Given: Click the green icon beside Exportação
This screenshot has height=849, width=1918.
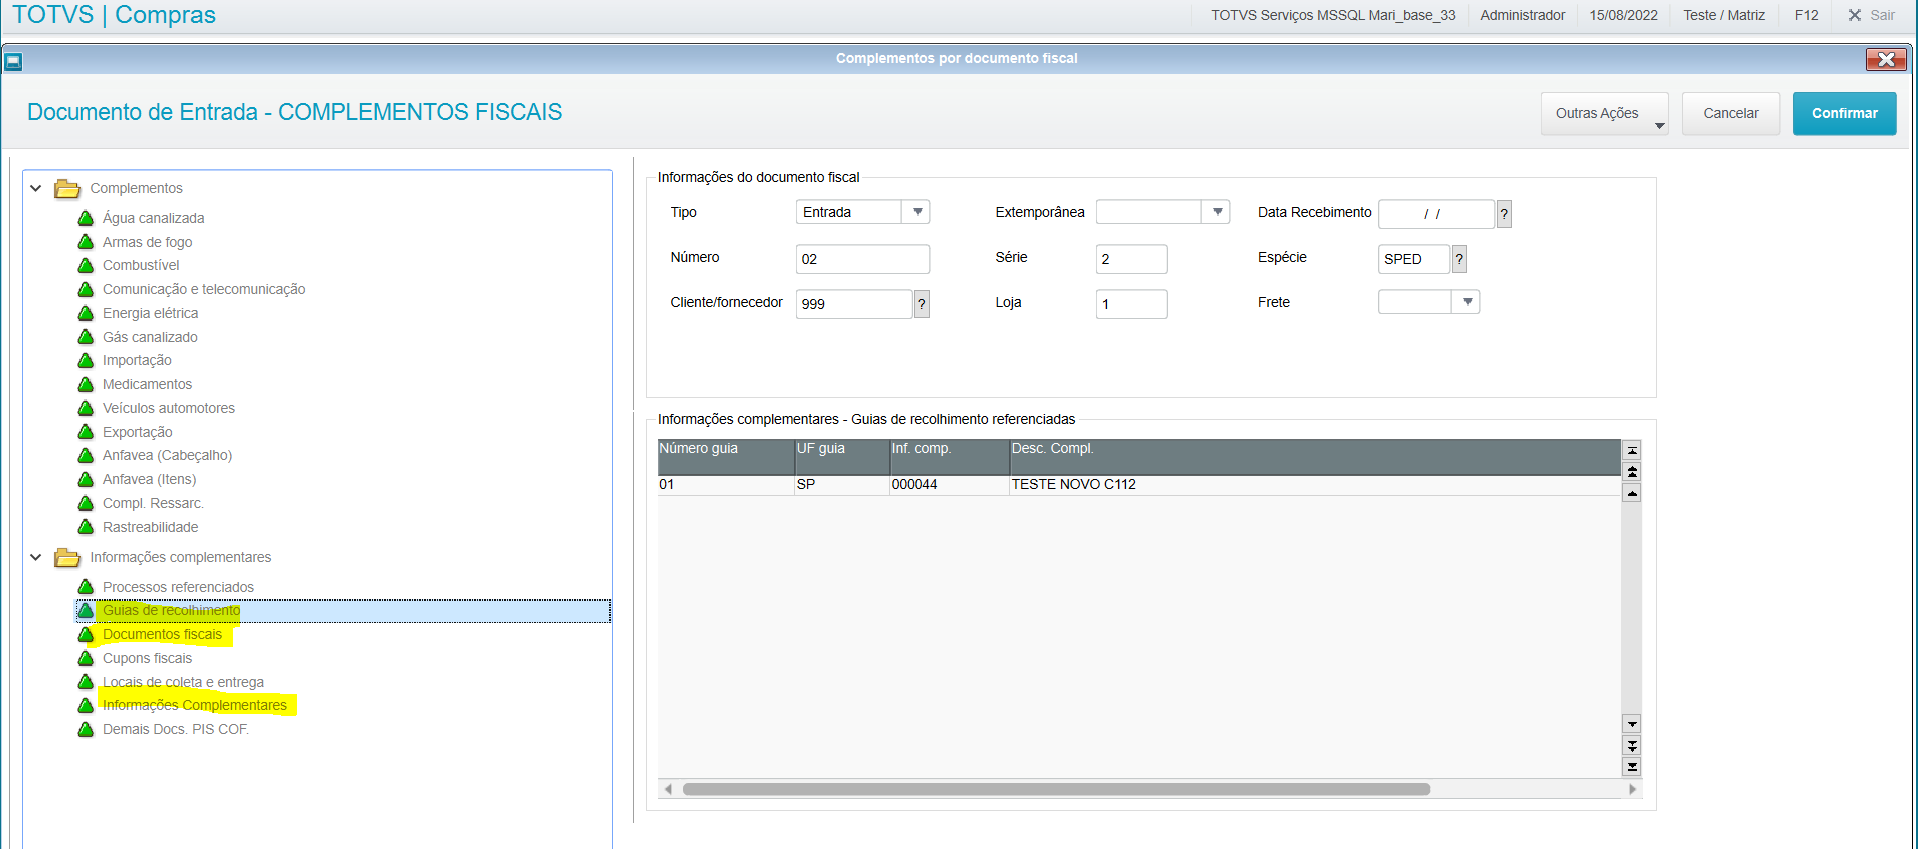Looking at the screenshot, I should (86, 432).
